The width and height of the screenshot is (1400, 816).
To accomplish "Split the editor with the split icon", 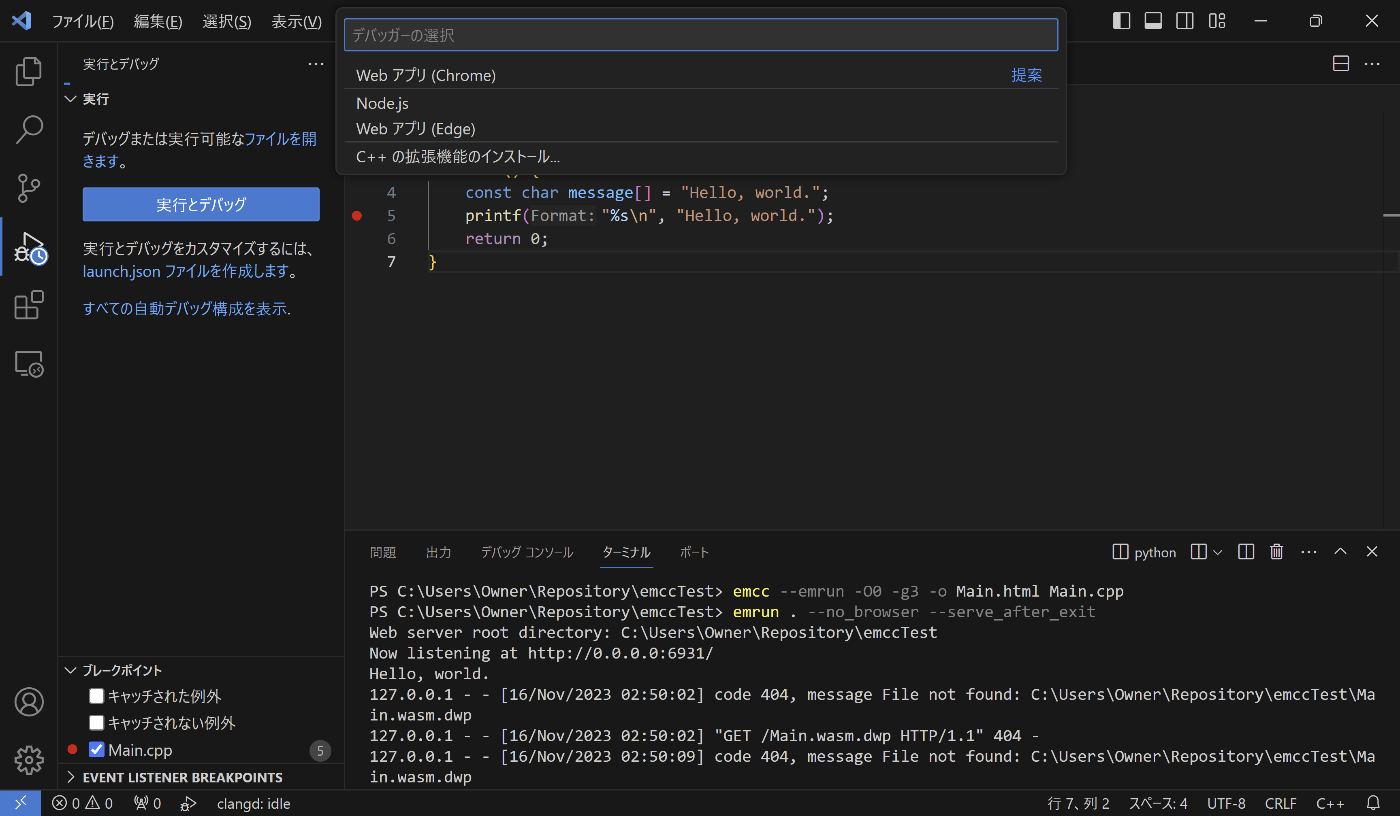I will pos(1341,64).
